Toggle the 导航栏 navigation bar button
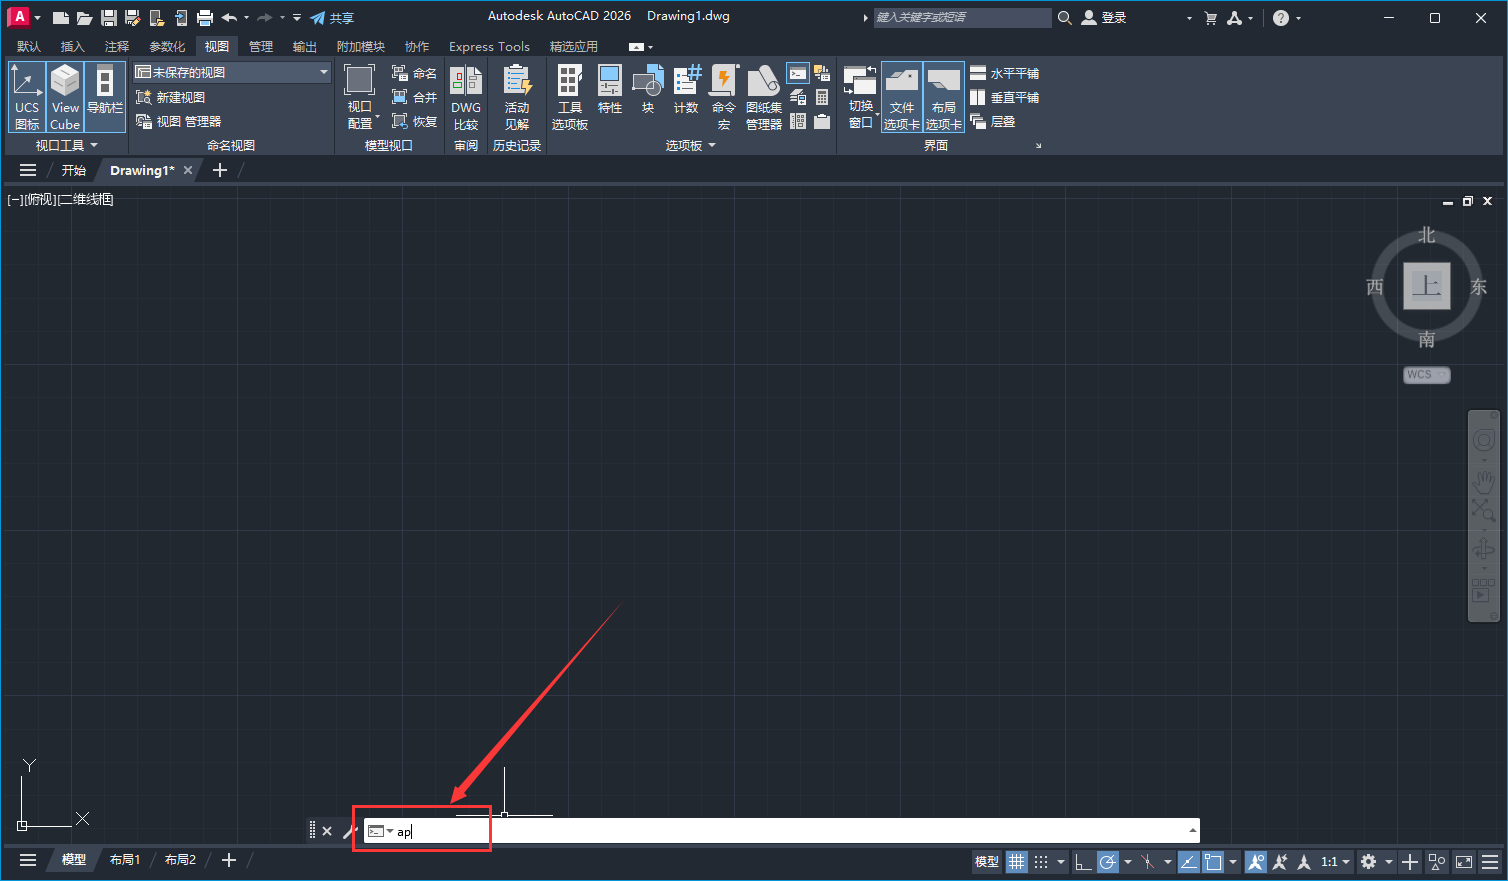This screenshot has width=1508, height=881. (x=105, y=97)
